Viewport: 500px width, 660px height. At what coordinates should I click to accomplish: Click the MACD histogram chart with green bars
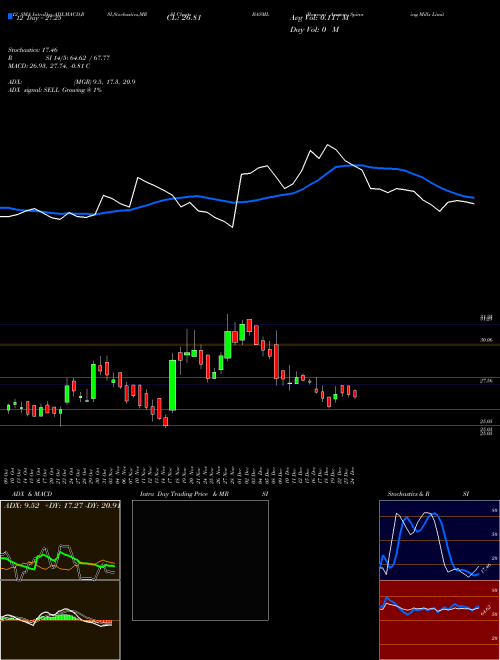[60, 620]
